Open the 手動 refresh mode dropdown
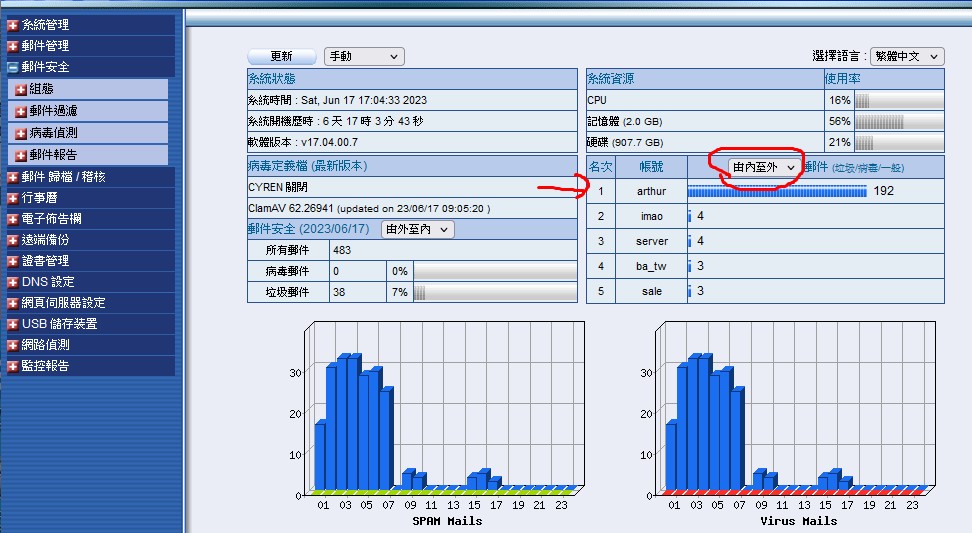The height and width of the screenshot is (533, 972). pyautogui.click(x=363, y=57)
